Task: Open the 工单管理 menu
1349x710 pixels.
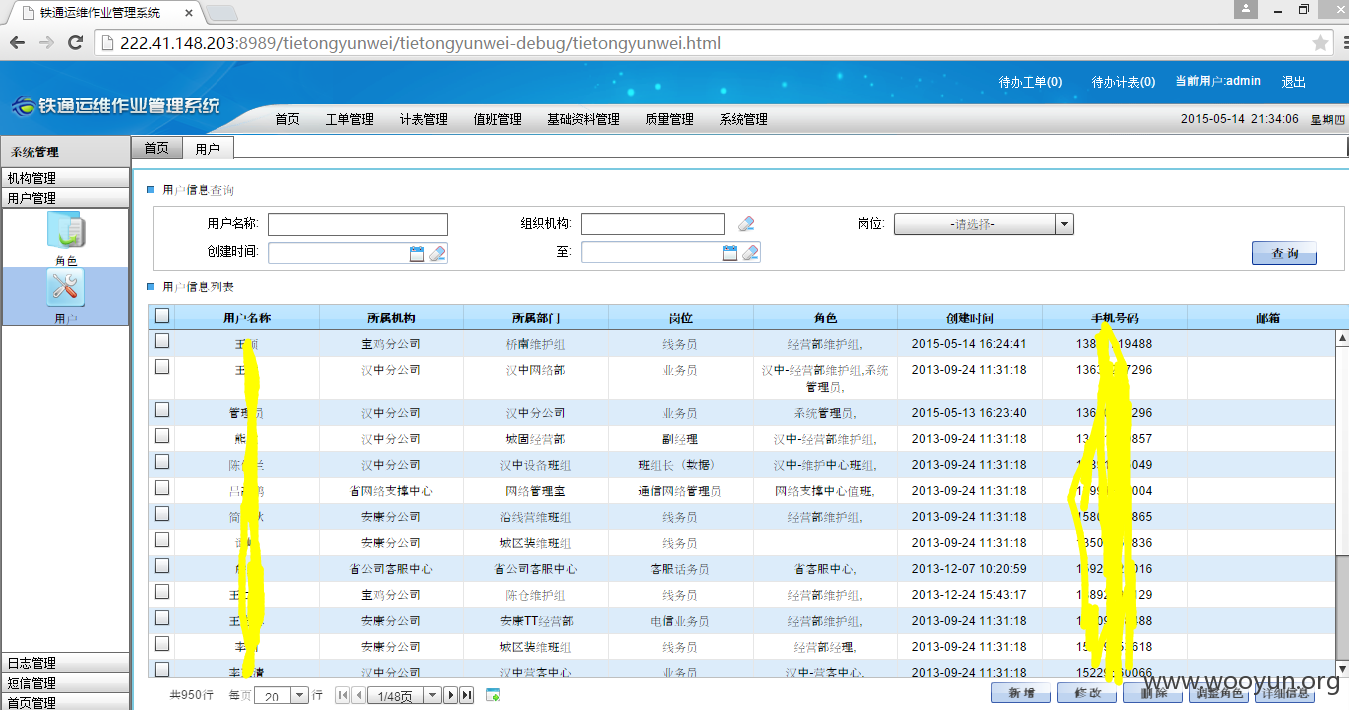Action: coord(349,119)
